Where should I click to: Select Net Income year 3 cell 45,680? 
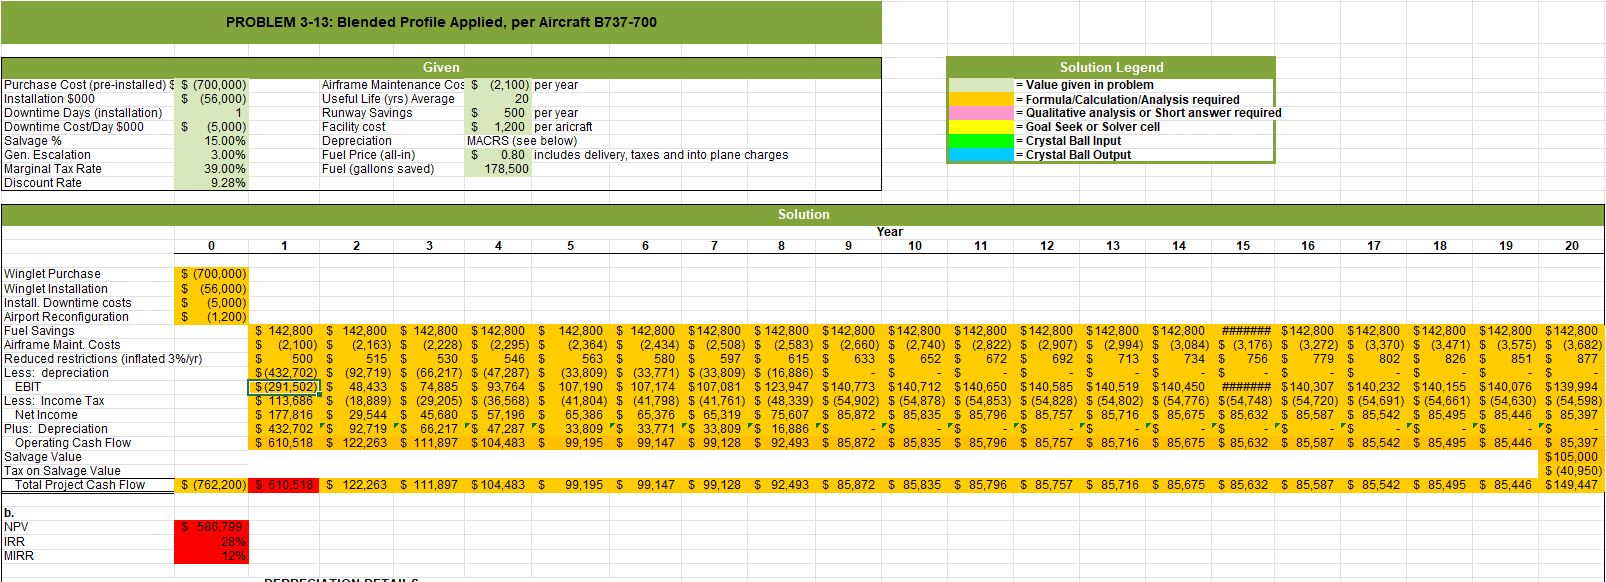[431, 415]
